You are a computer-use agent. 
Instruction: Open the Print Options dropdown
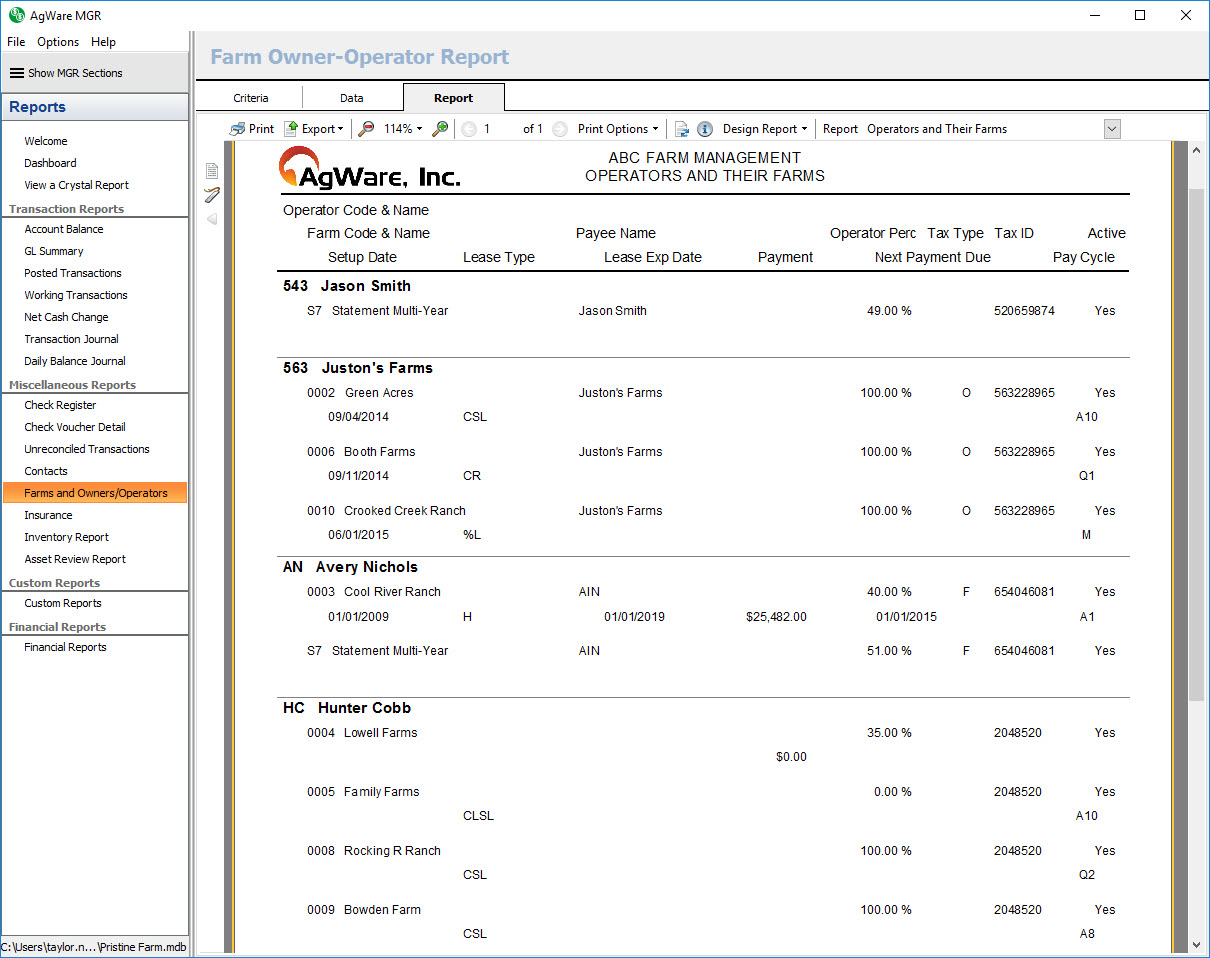tap(618, 129)
